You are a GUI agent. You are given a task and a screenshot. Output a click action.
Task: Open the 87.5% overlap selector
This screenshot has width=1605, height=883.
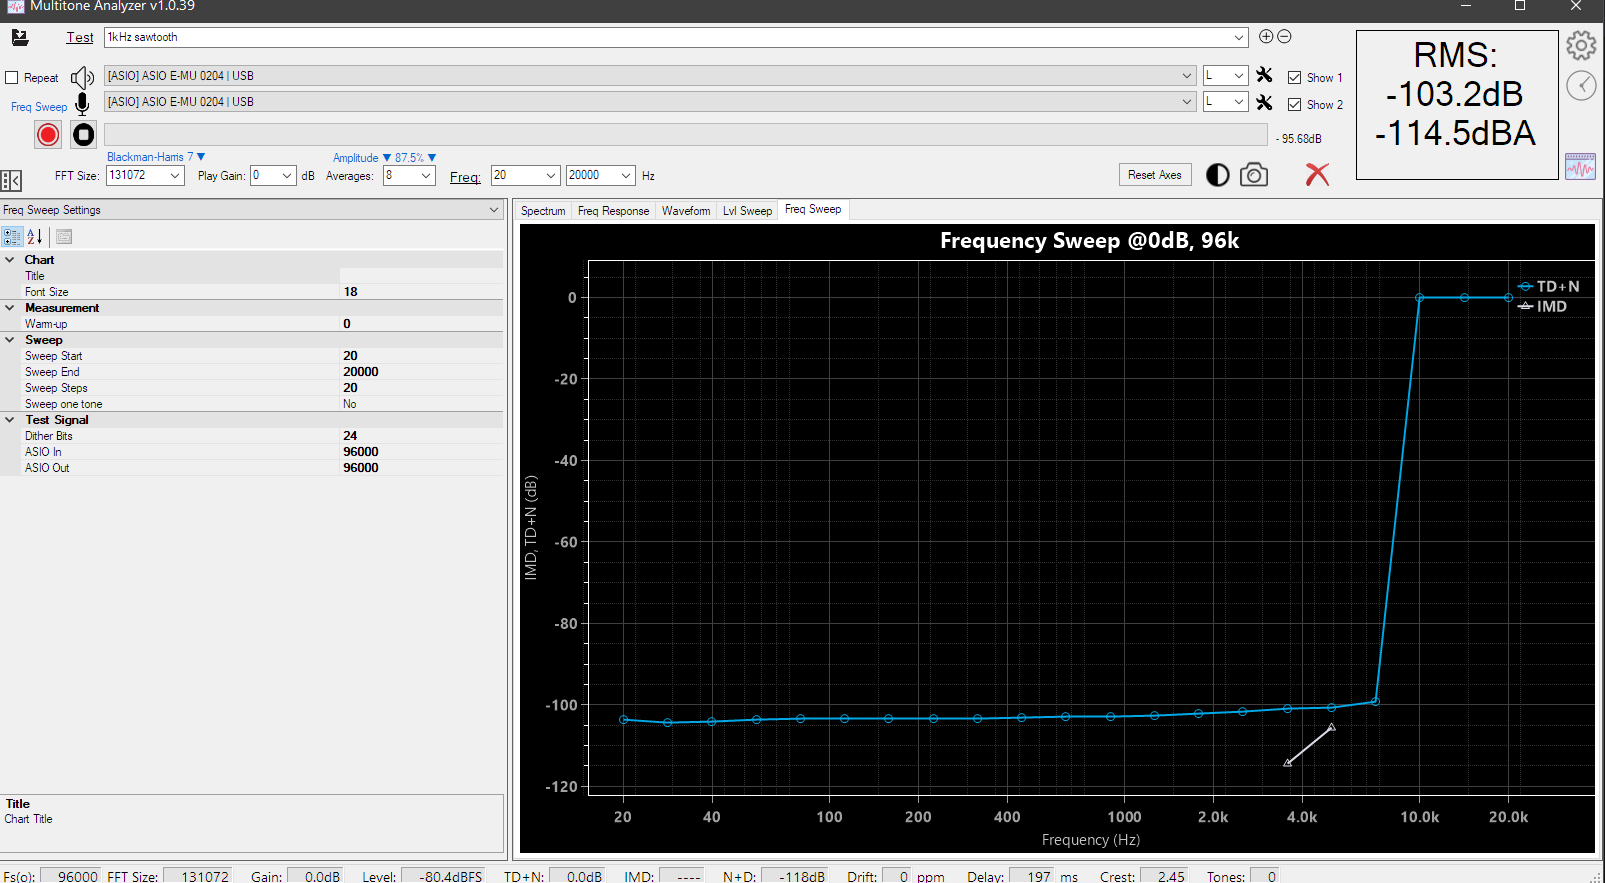(x=415, y=158)
